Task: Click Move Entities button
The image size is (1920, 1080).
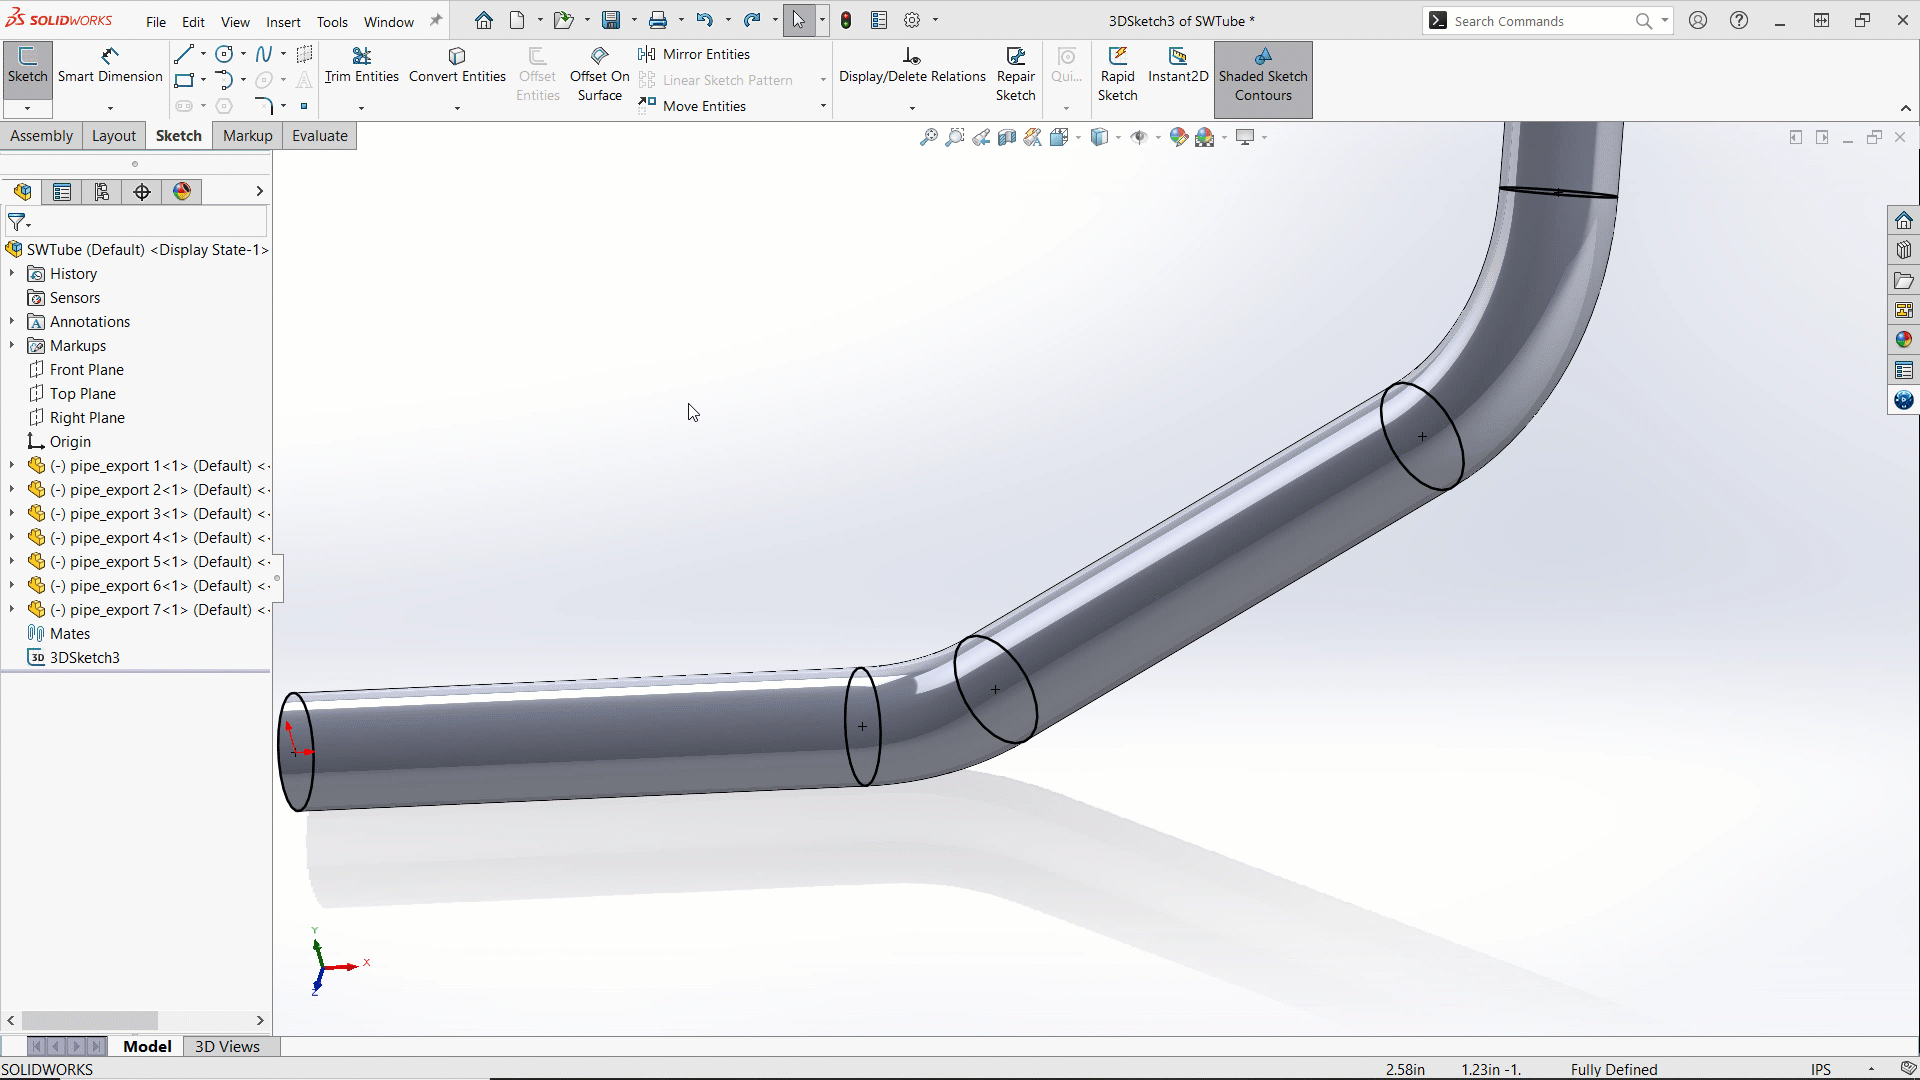Action: 692,106
